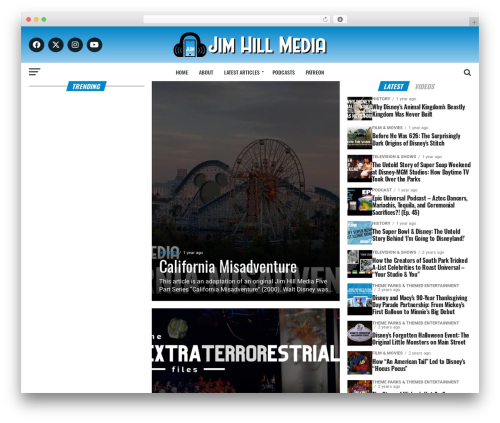500x423 pixels.
Task: Click the Super Bowl article thumbnail
Action: pos(359,233)
